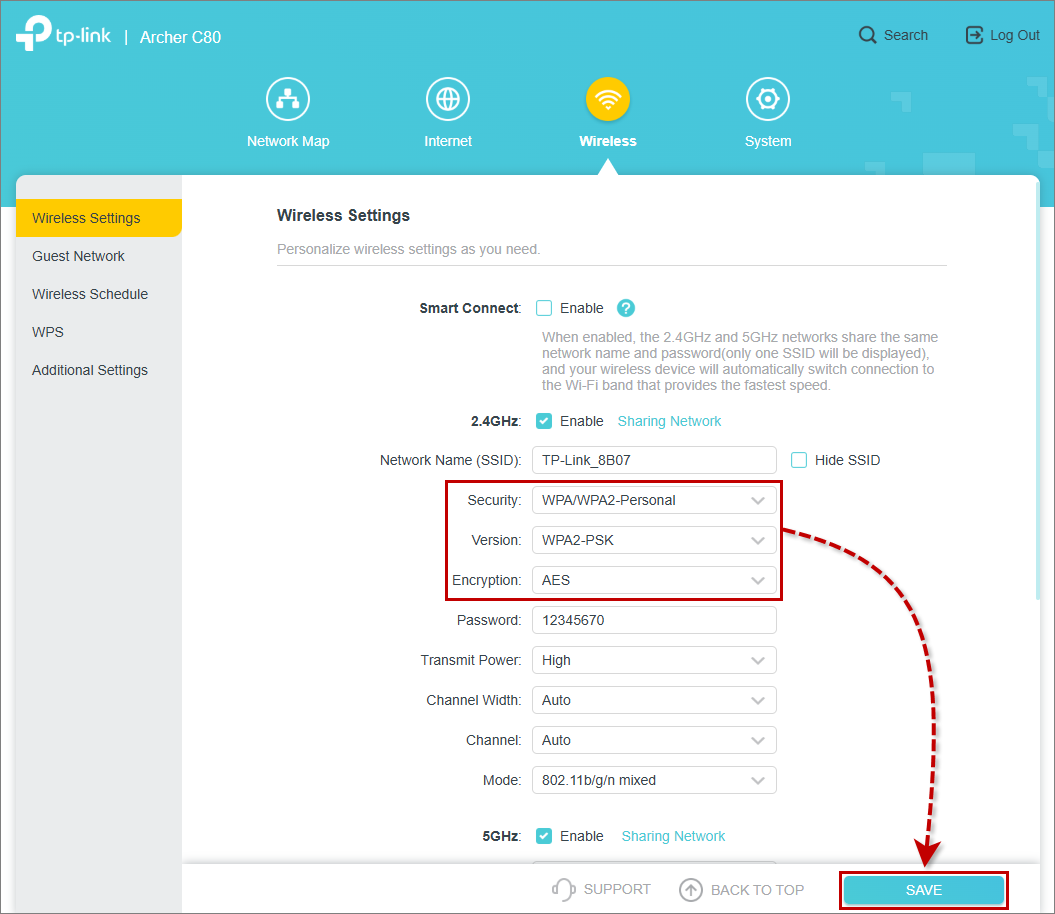1055x914 pixels.
Task: Expand the Mode 802.11b/g/n mixed dropdown
Action: [654, 780]
